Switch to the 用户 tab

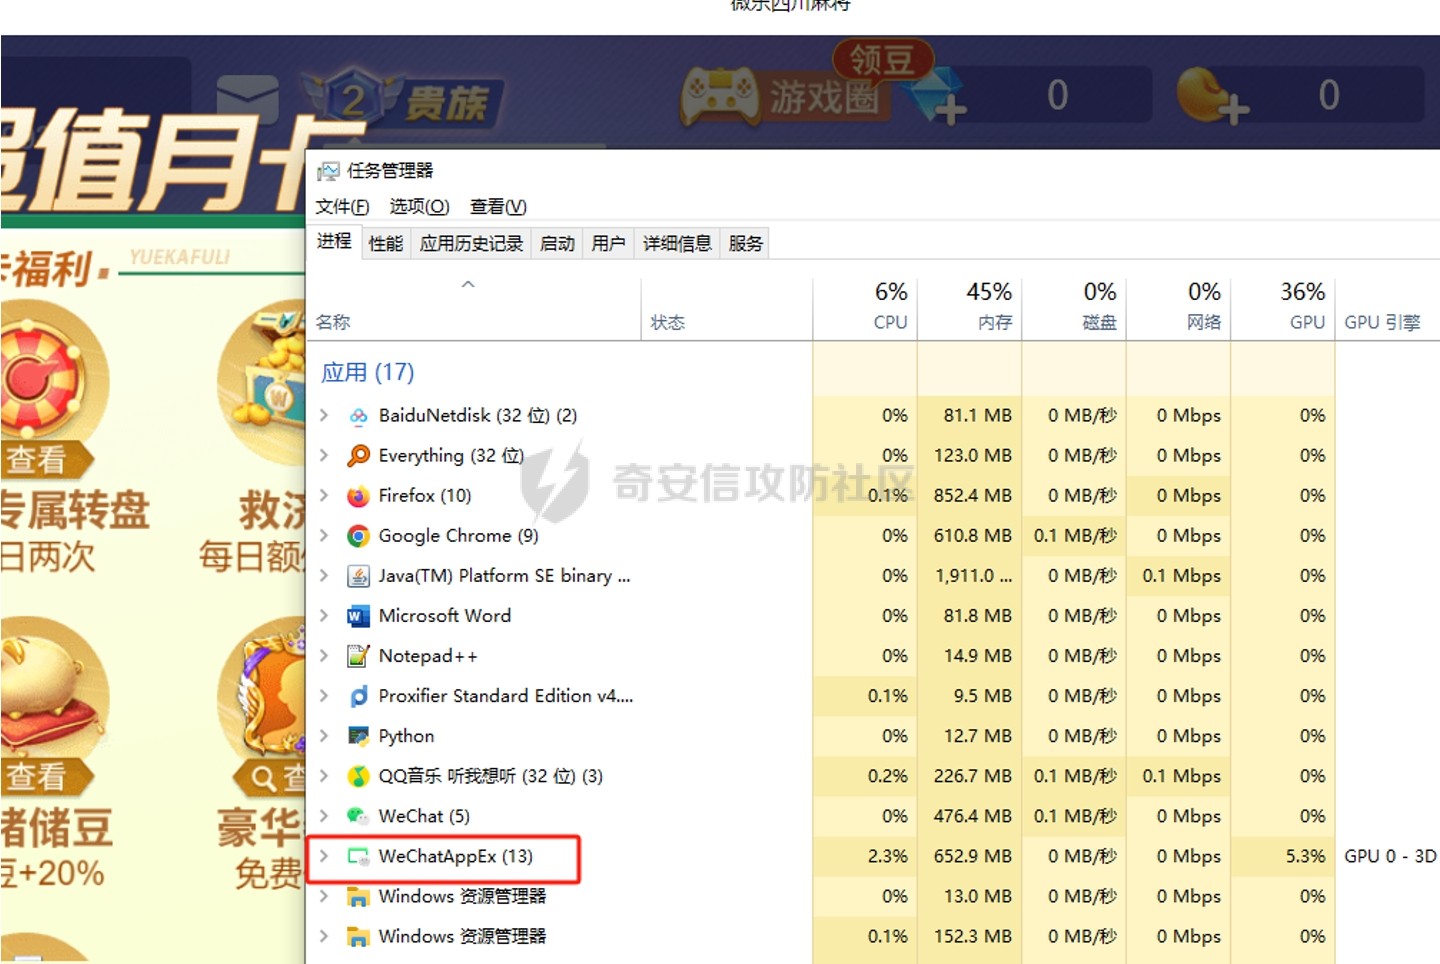click(608, 244)
